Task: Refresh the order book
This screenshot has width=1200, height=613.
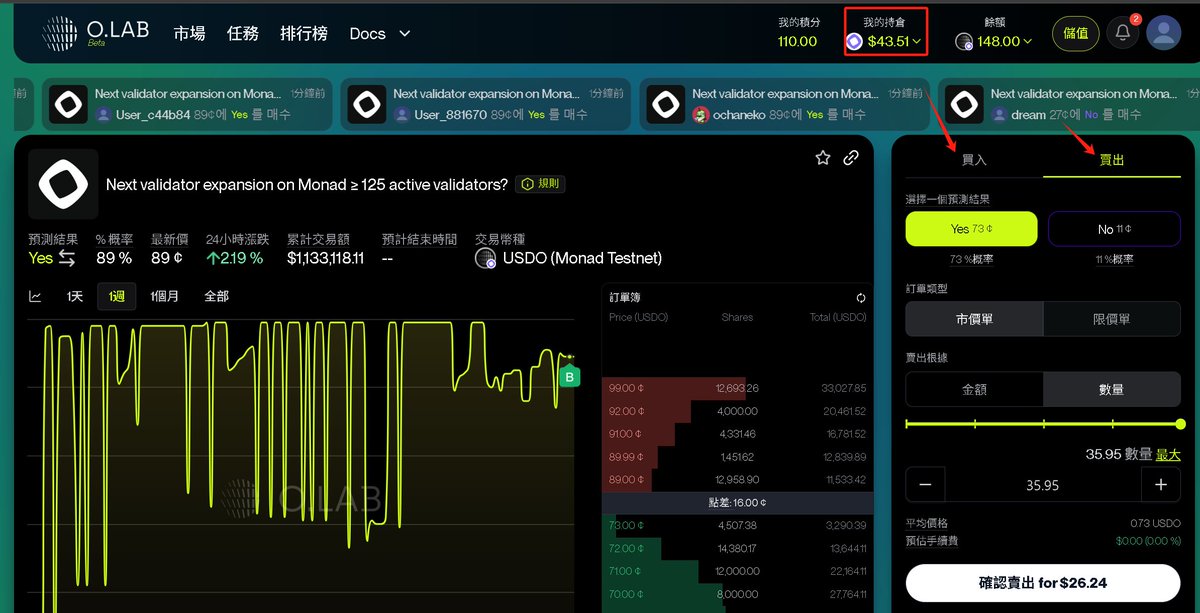Action: (x=861, y=298)
